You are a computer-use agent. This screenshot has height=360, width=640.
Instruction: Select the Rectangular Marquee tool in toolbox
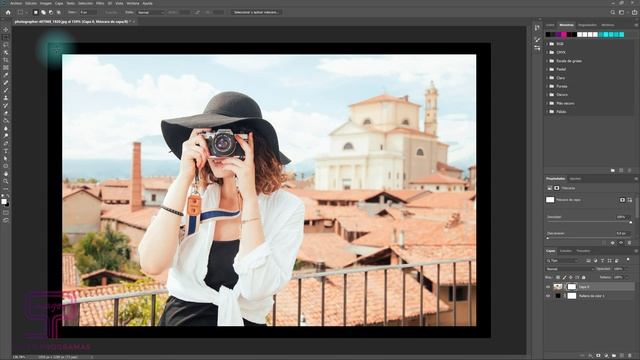6,38
